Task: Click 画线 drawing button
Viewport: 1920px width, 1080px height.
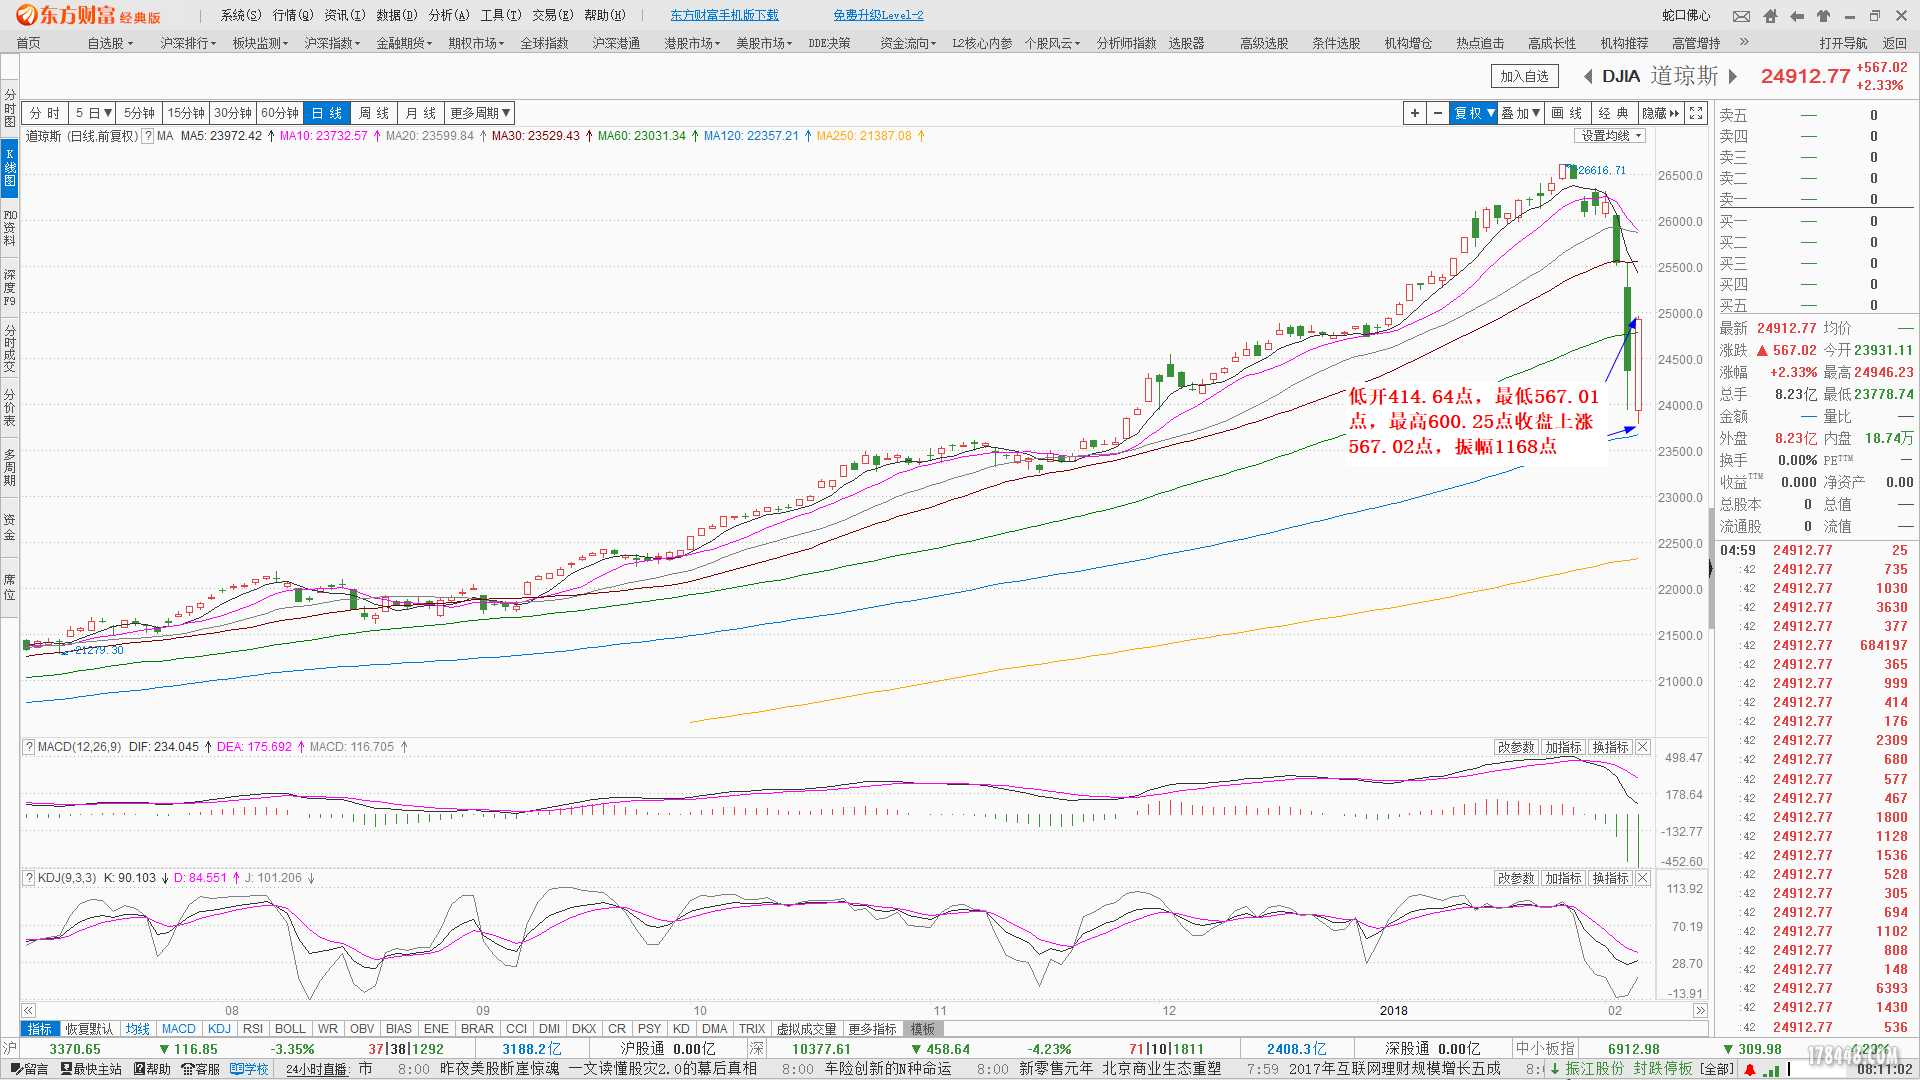Action: [1567, 113]
